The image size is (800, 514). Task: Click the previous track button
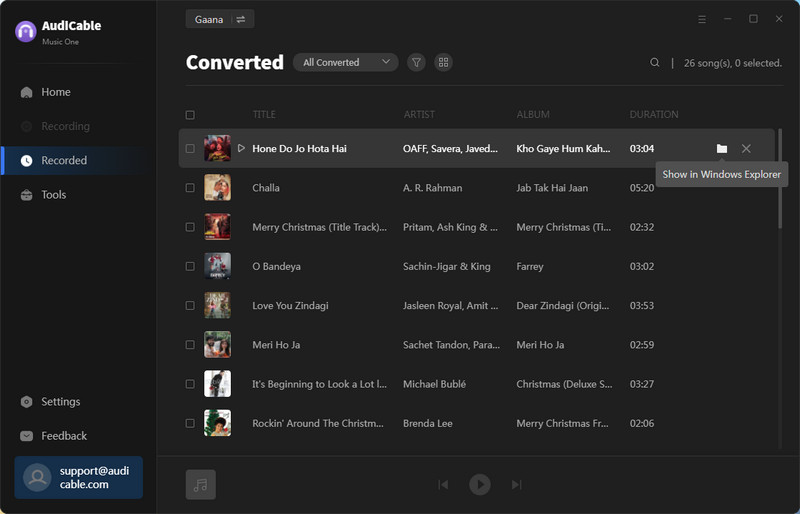[x=443, y=484]
